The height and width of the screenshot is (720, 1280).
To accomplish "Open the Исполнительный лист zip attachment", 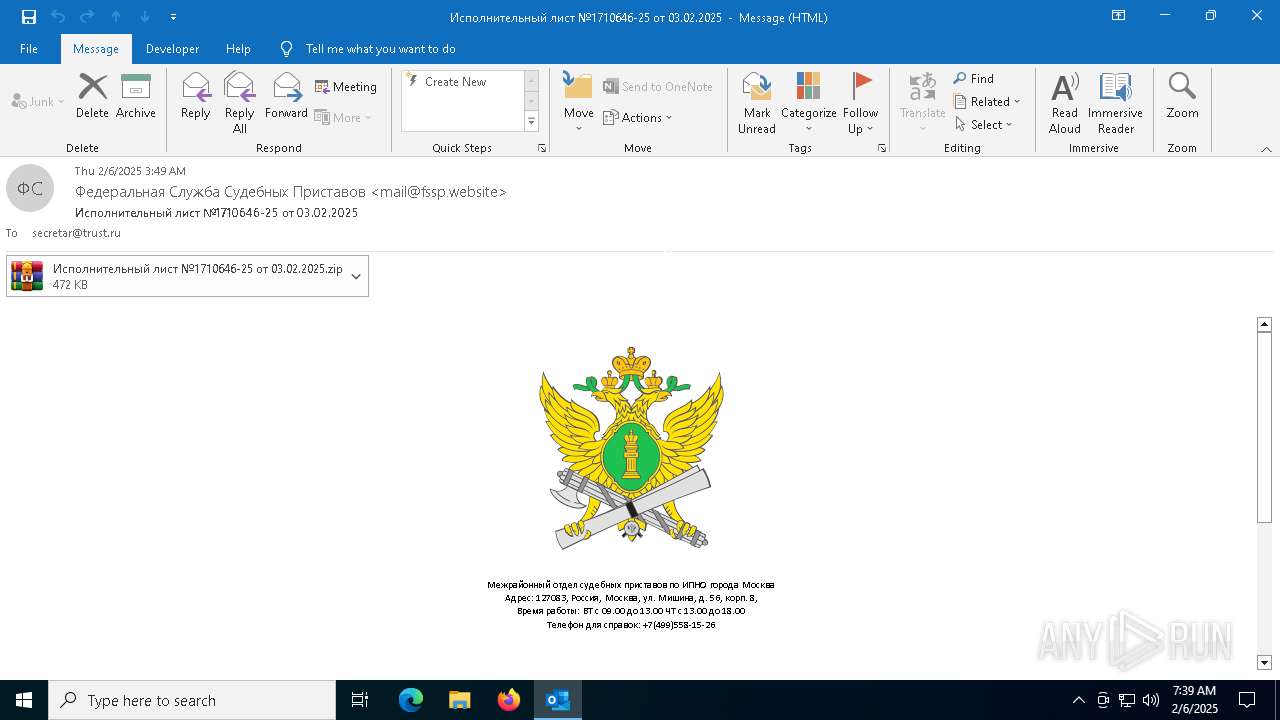I will (178, 276).
